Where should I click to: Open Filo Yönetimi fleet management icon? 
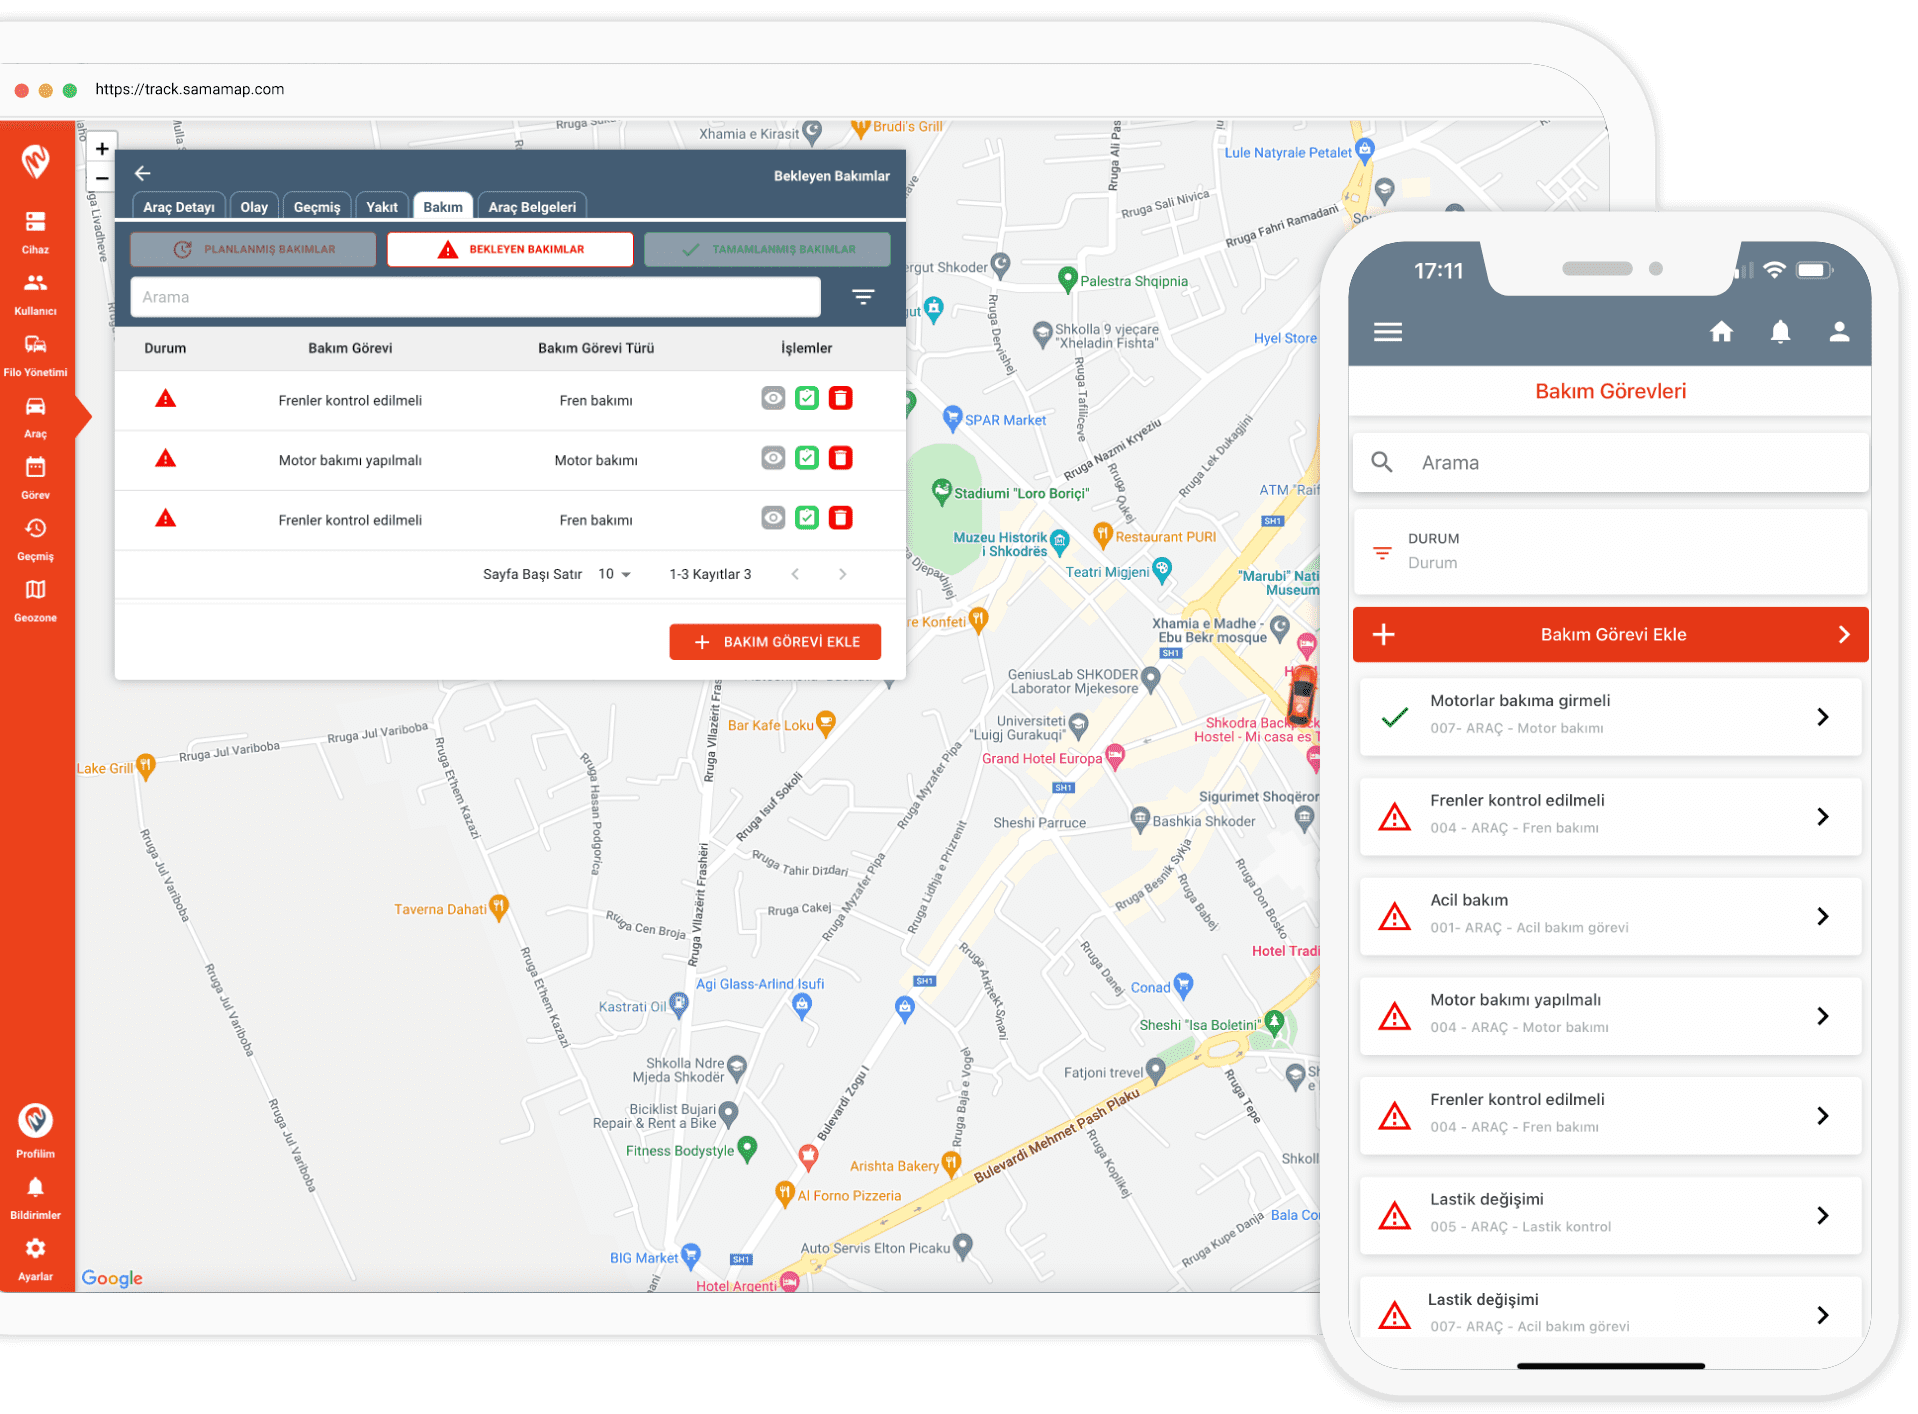point(36,355)
